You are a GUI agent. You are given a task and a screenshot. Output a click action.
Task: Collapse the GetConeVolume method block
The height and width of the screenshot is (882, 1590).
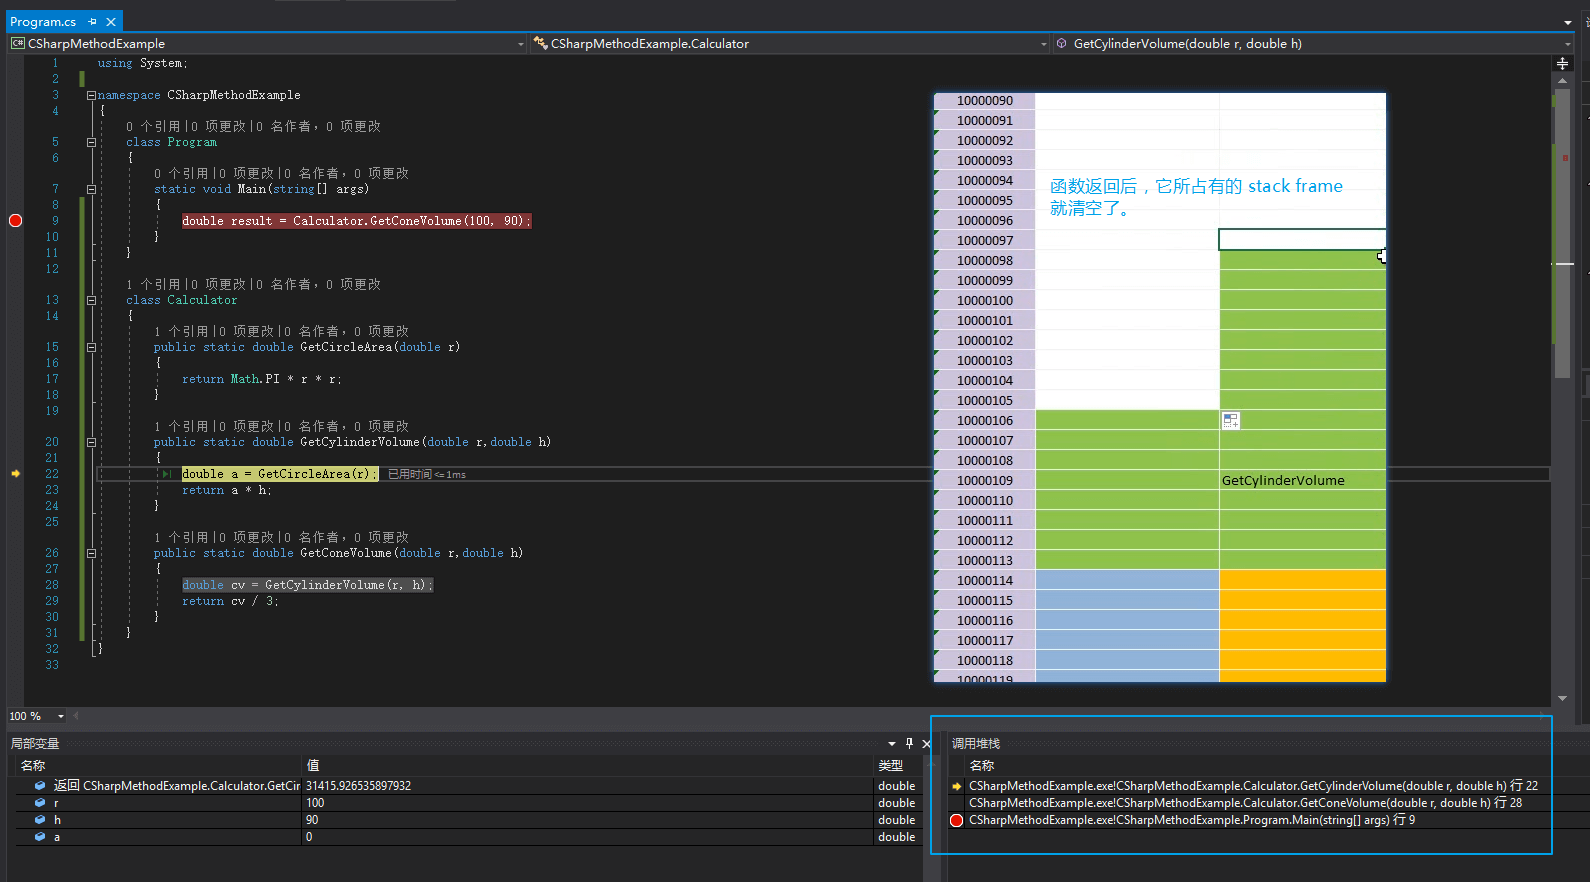pos(91,553)
